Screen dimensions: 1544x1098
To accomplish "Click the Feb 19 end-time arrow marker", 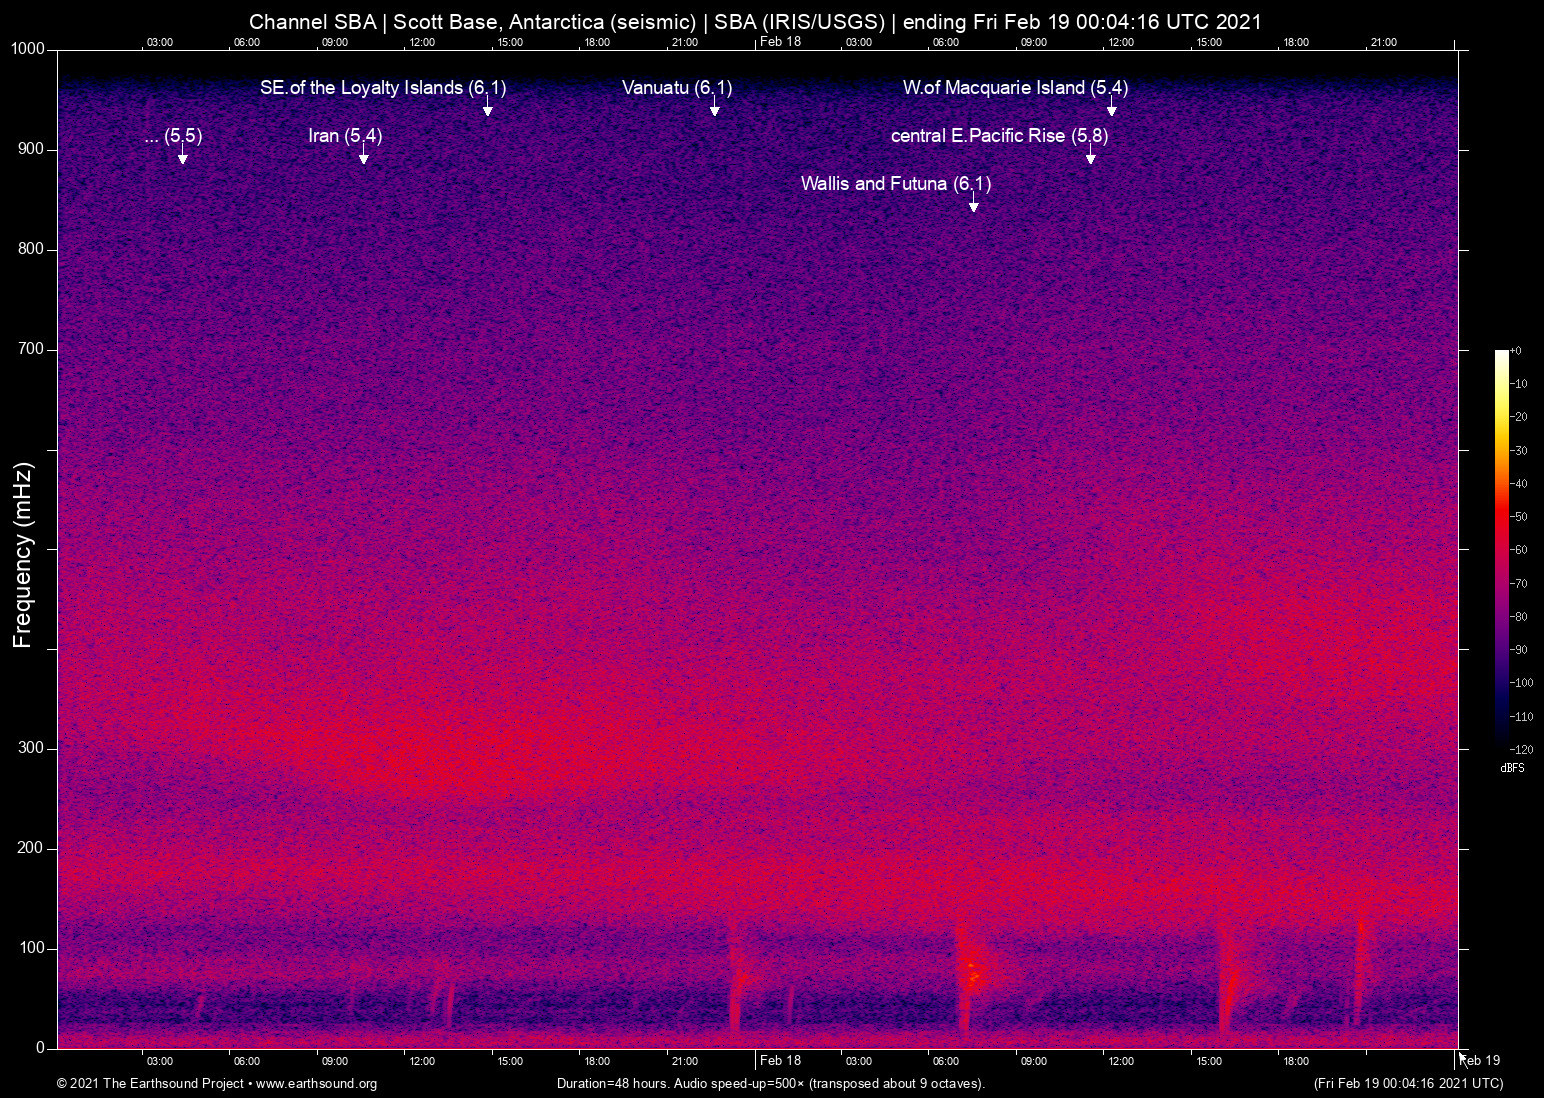I will (1462, 1055).
